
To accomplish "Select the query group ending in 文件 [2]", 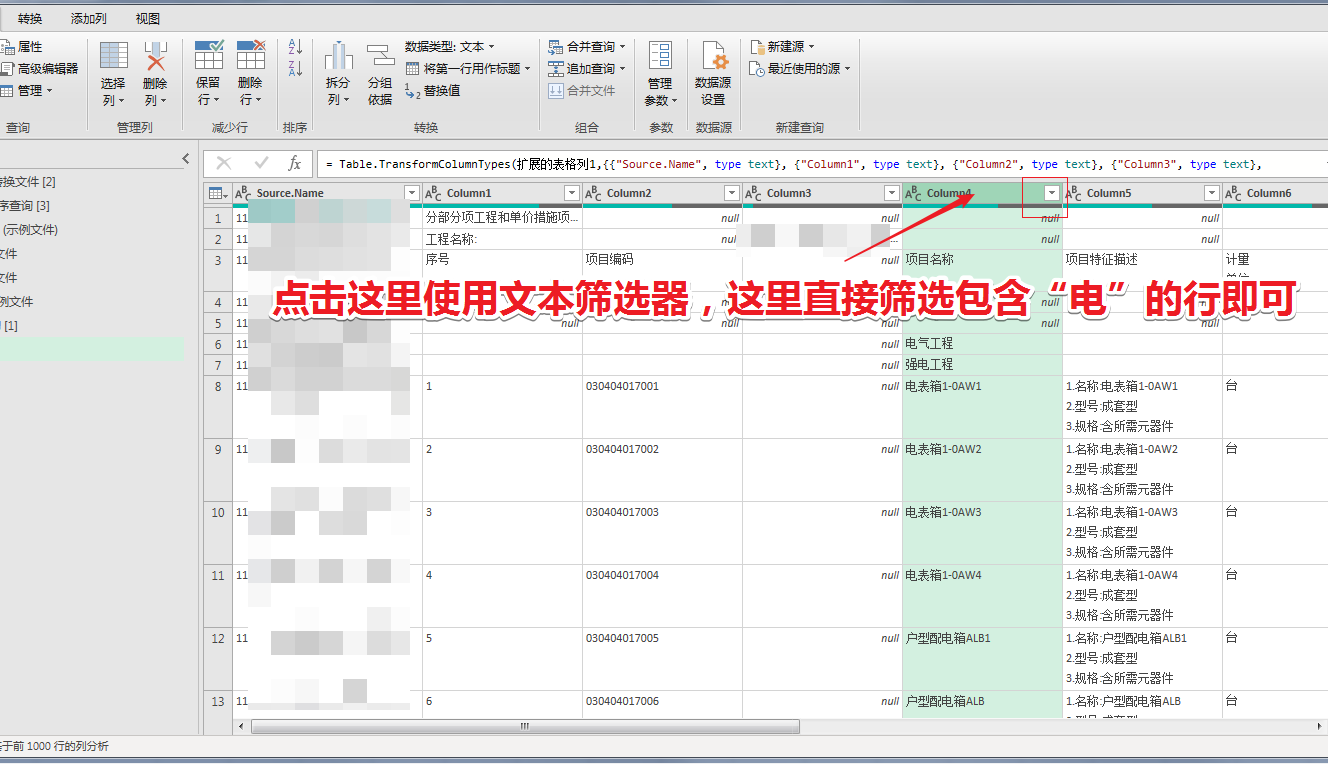I will [x=28, y=182].
